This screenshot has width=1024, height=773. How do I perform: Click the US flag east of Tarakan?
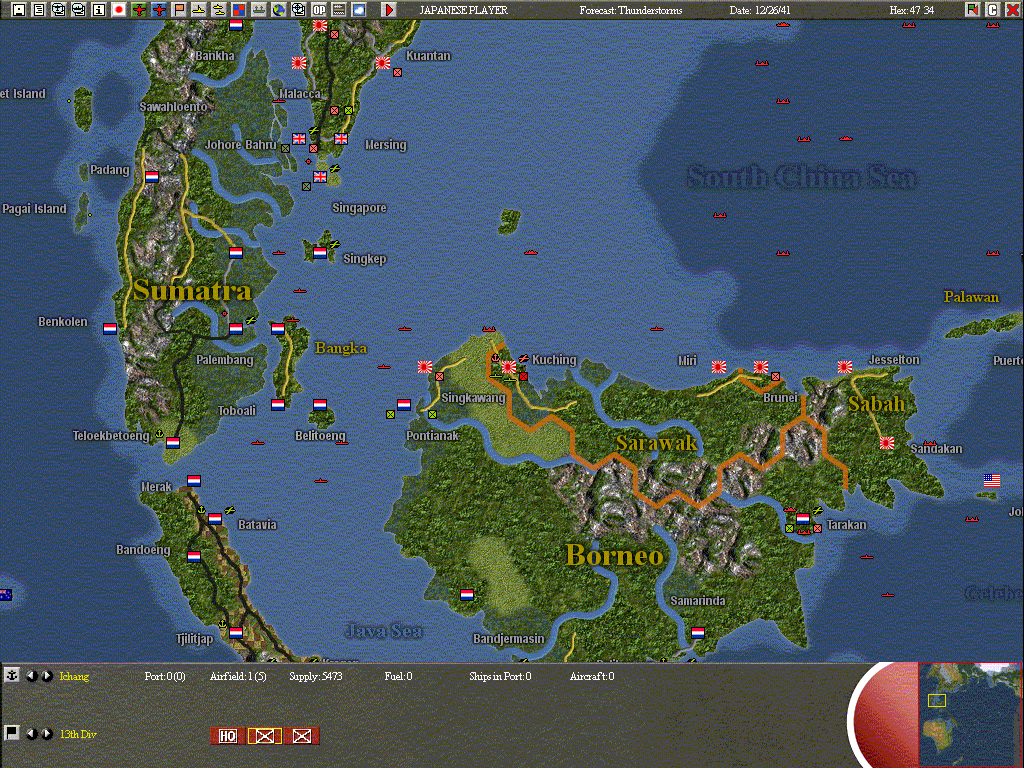[x=992, y=481]
